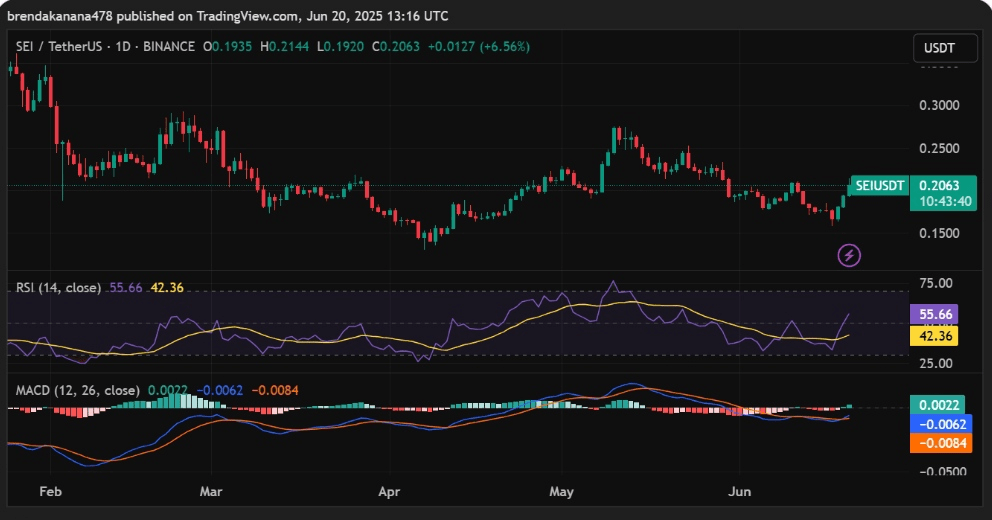Click the 0.3000 price scale label

[938, 106]
